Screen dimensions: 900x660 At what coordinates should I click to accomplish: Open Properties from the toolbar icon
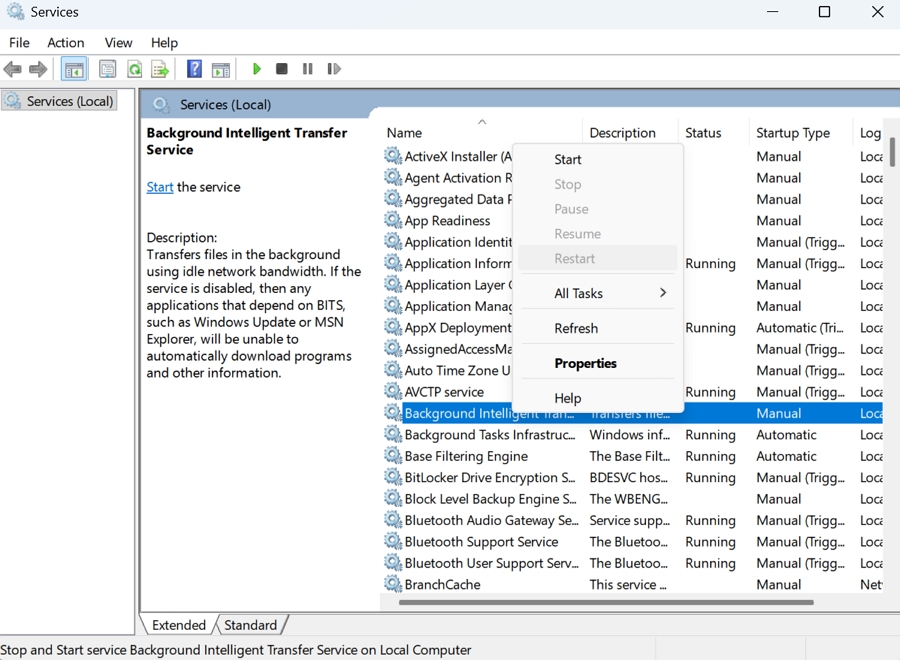(x=107, y=69)
